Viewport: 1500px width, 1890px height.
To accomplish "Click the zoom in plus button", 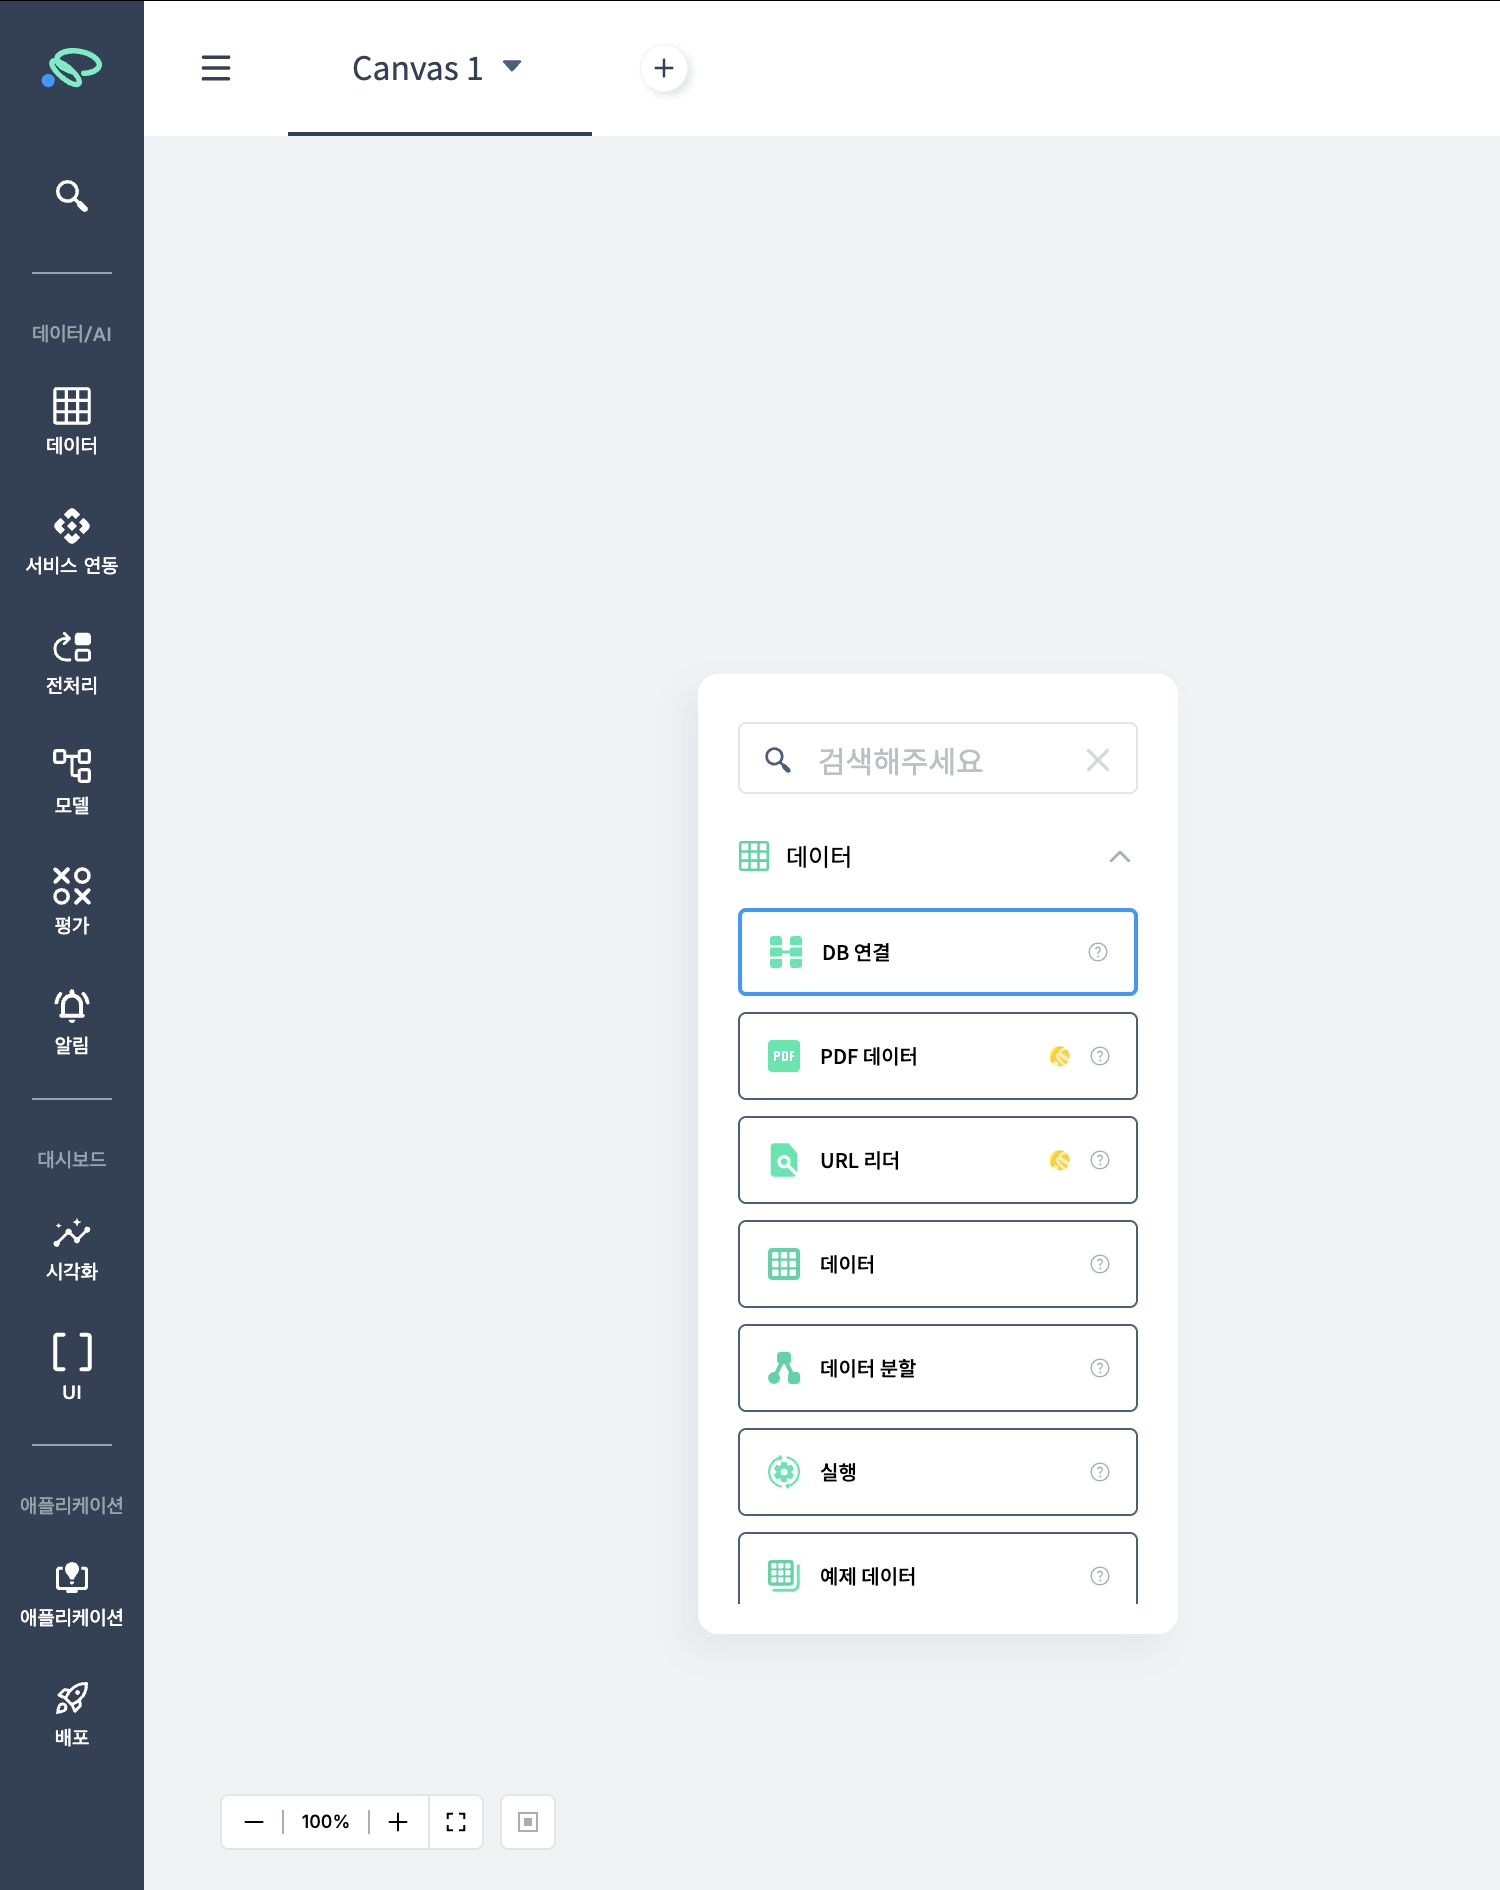I will [398, 1822].
